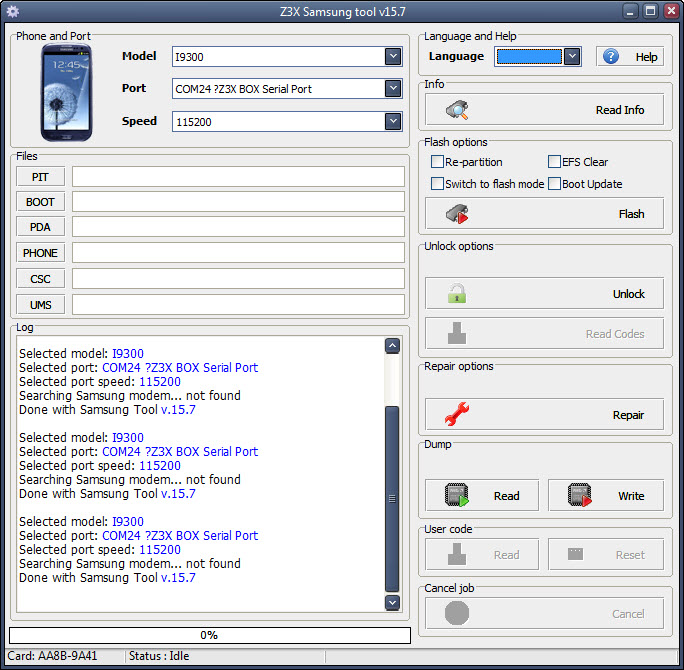Click the log scrollbar down arrow
The image size is (684, 670).
[392, 602]
